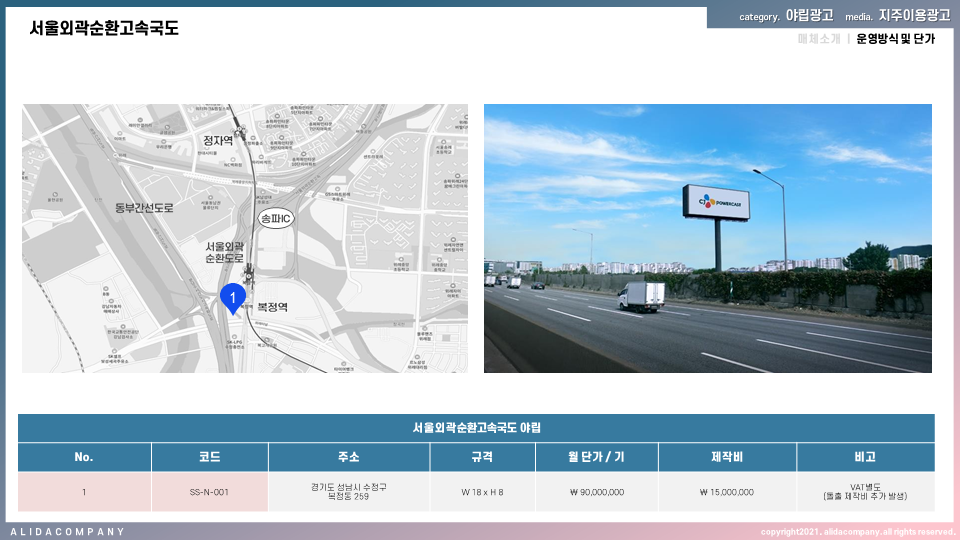Select the SS-N-001 code cell
The height and width of the screenshot is (540, 960).
pos(209,492)
